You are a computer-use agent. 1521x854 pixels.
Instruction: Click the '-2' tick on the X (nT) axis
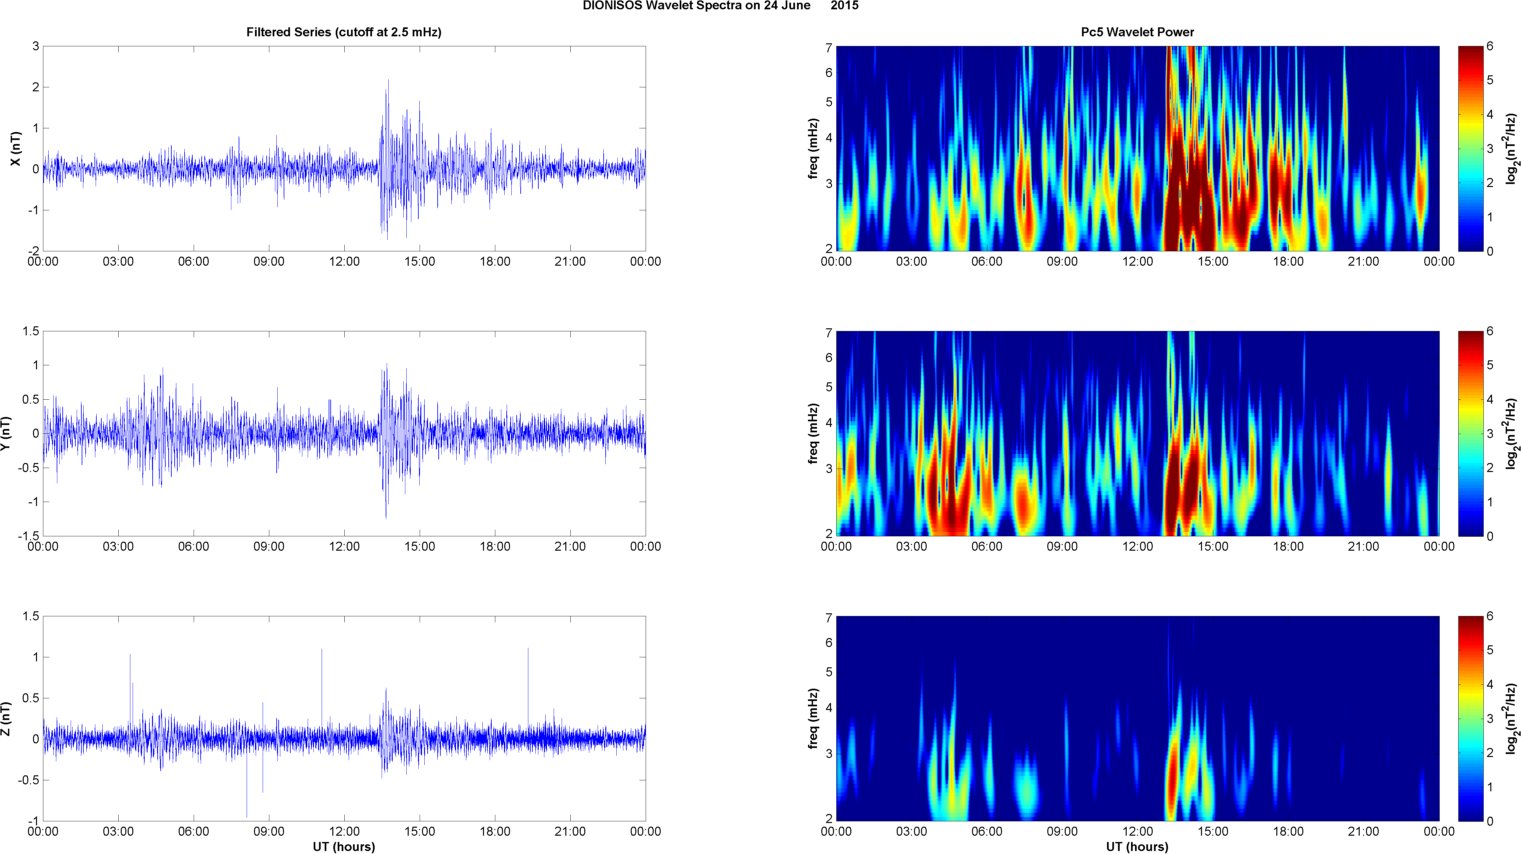33,251
